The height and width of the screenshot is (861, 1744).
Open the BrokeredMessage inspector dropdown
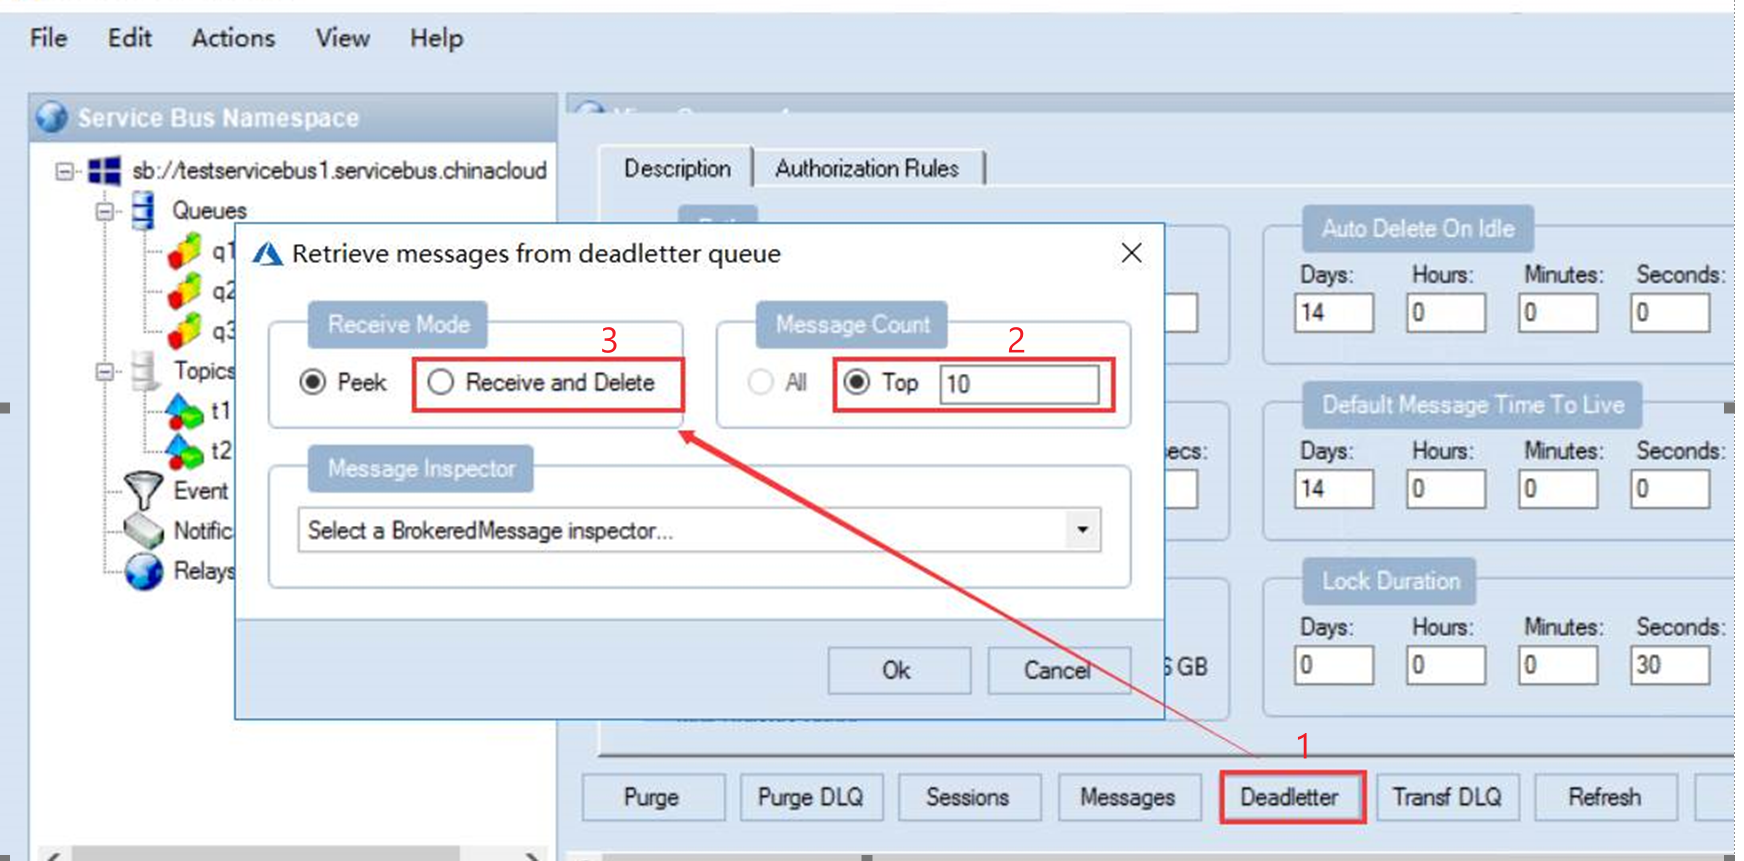point(1082,530)
